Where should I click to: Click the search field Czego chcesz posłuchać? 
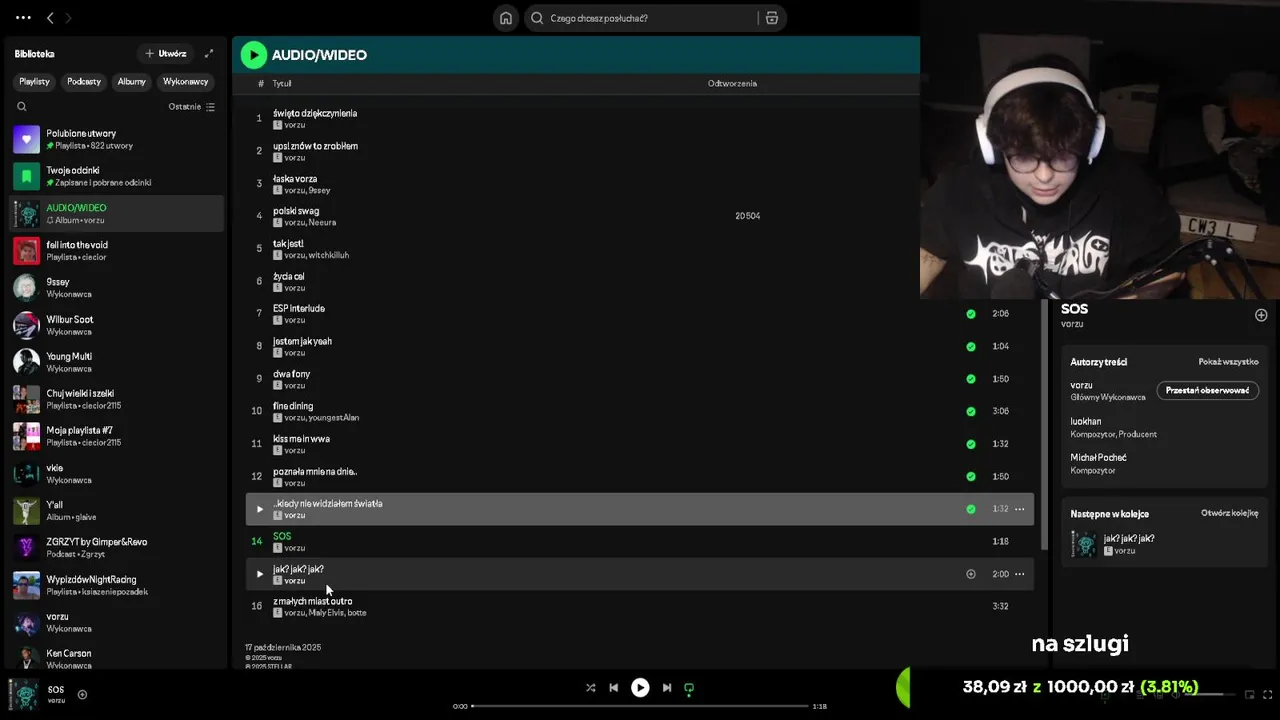pos(640,18)
